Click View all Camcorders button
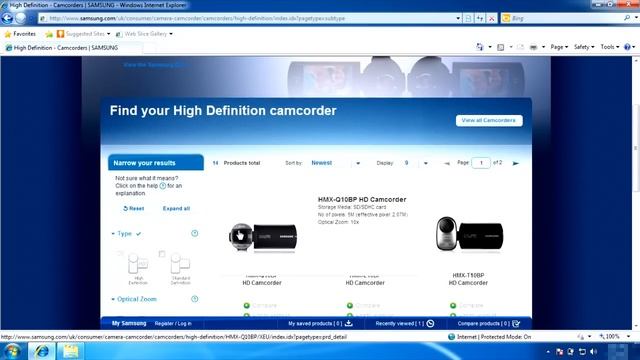The height and width of the screenshot is (360, 640). [489, 120]
